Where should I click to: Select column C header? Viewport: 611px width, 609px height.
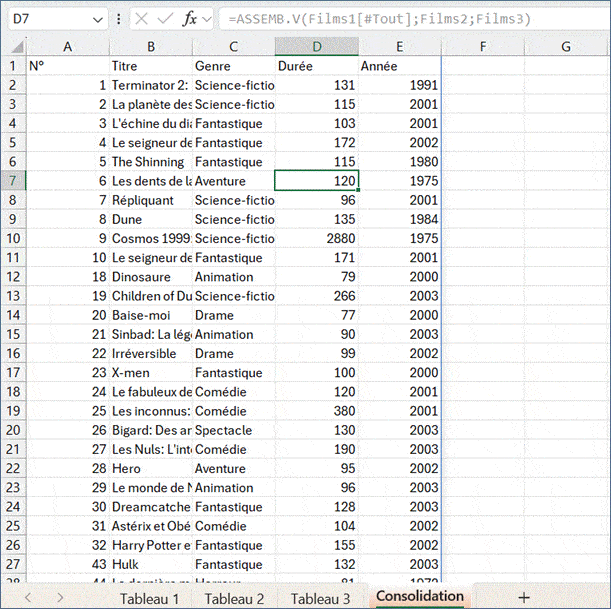[233, 47]
